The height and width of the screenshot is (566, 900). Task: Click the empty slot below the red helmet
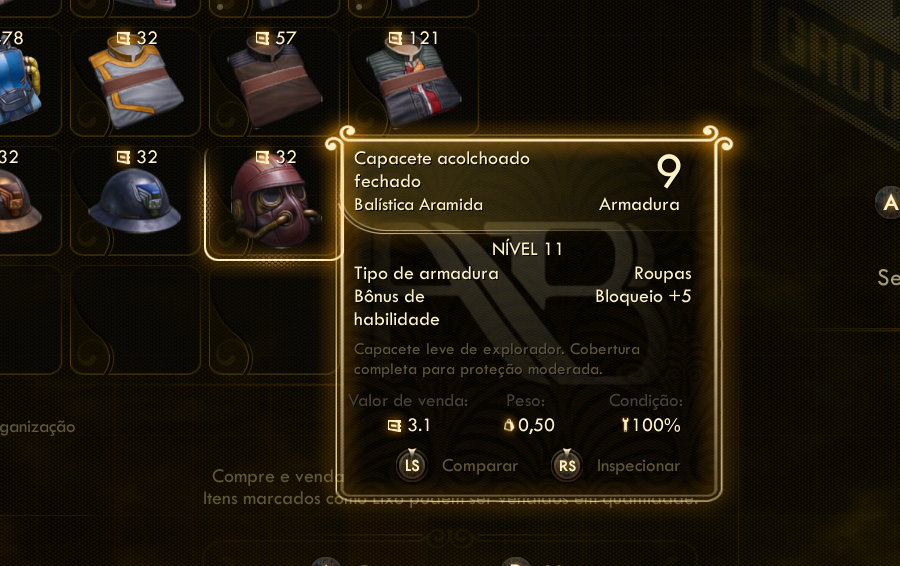click(x=273, y=320)
